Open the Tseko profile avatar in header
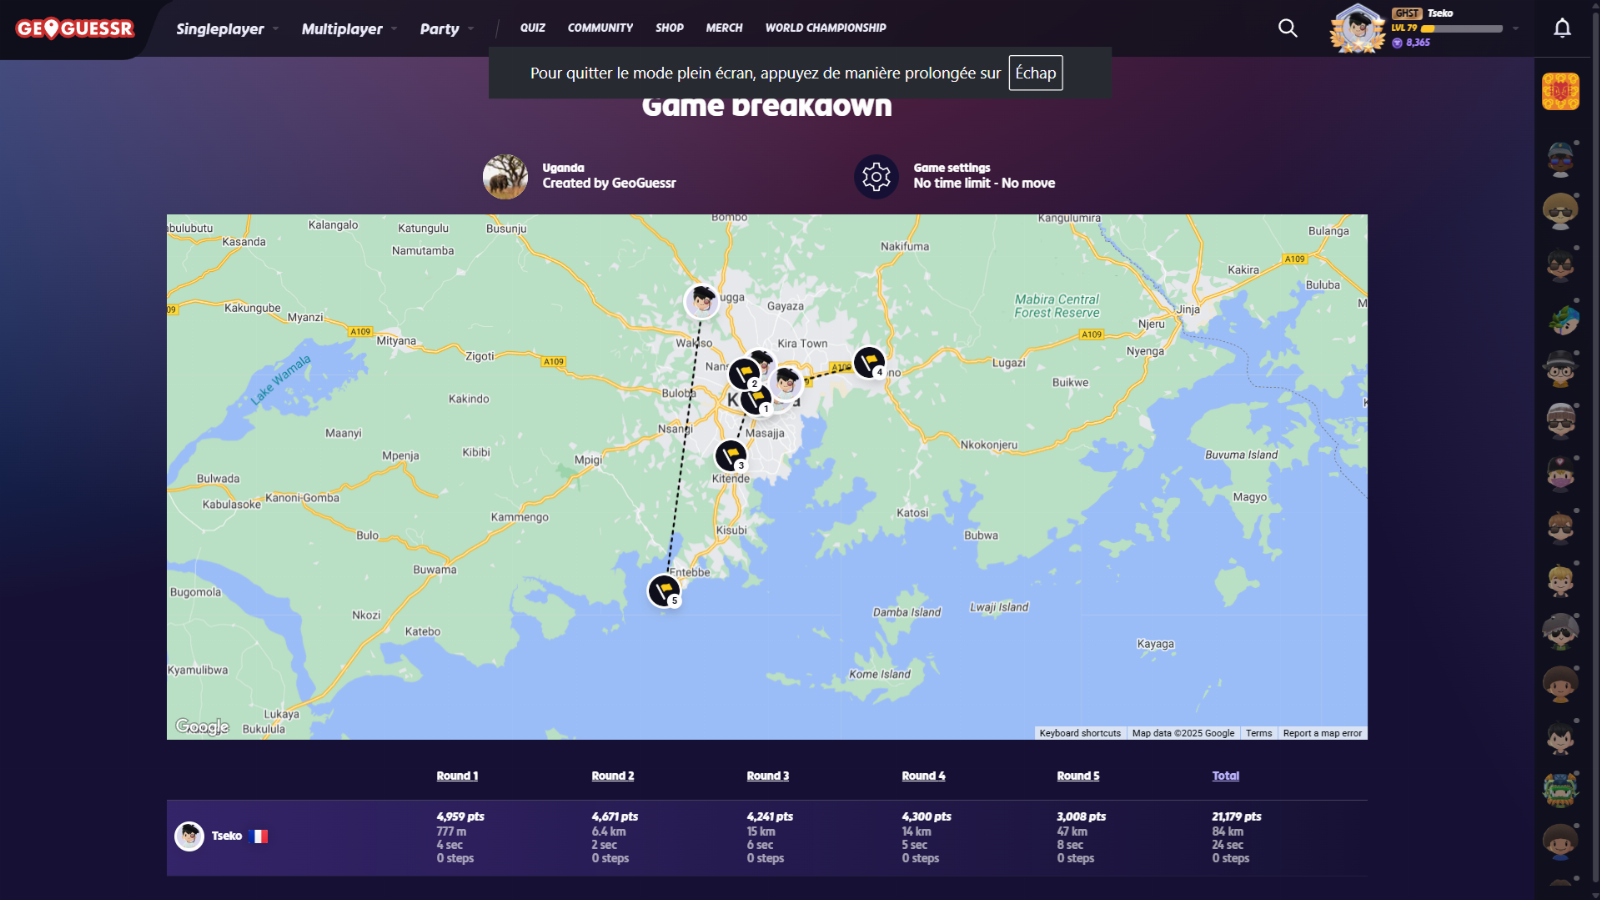Screen dimensions: 1600x900 coord(1357,28)
